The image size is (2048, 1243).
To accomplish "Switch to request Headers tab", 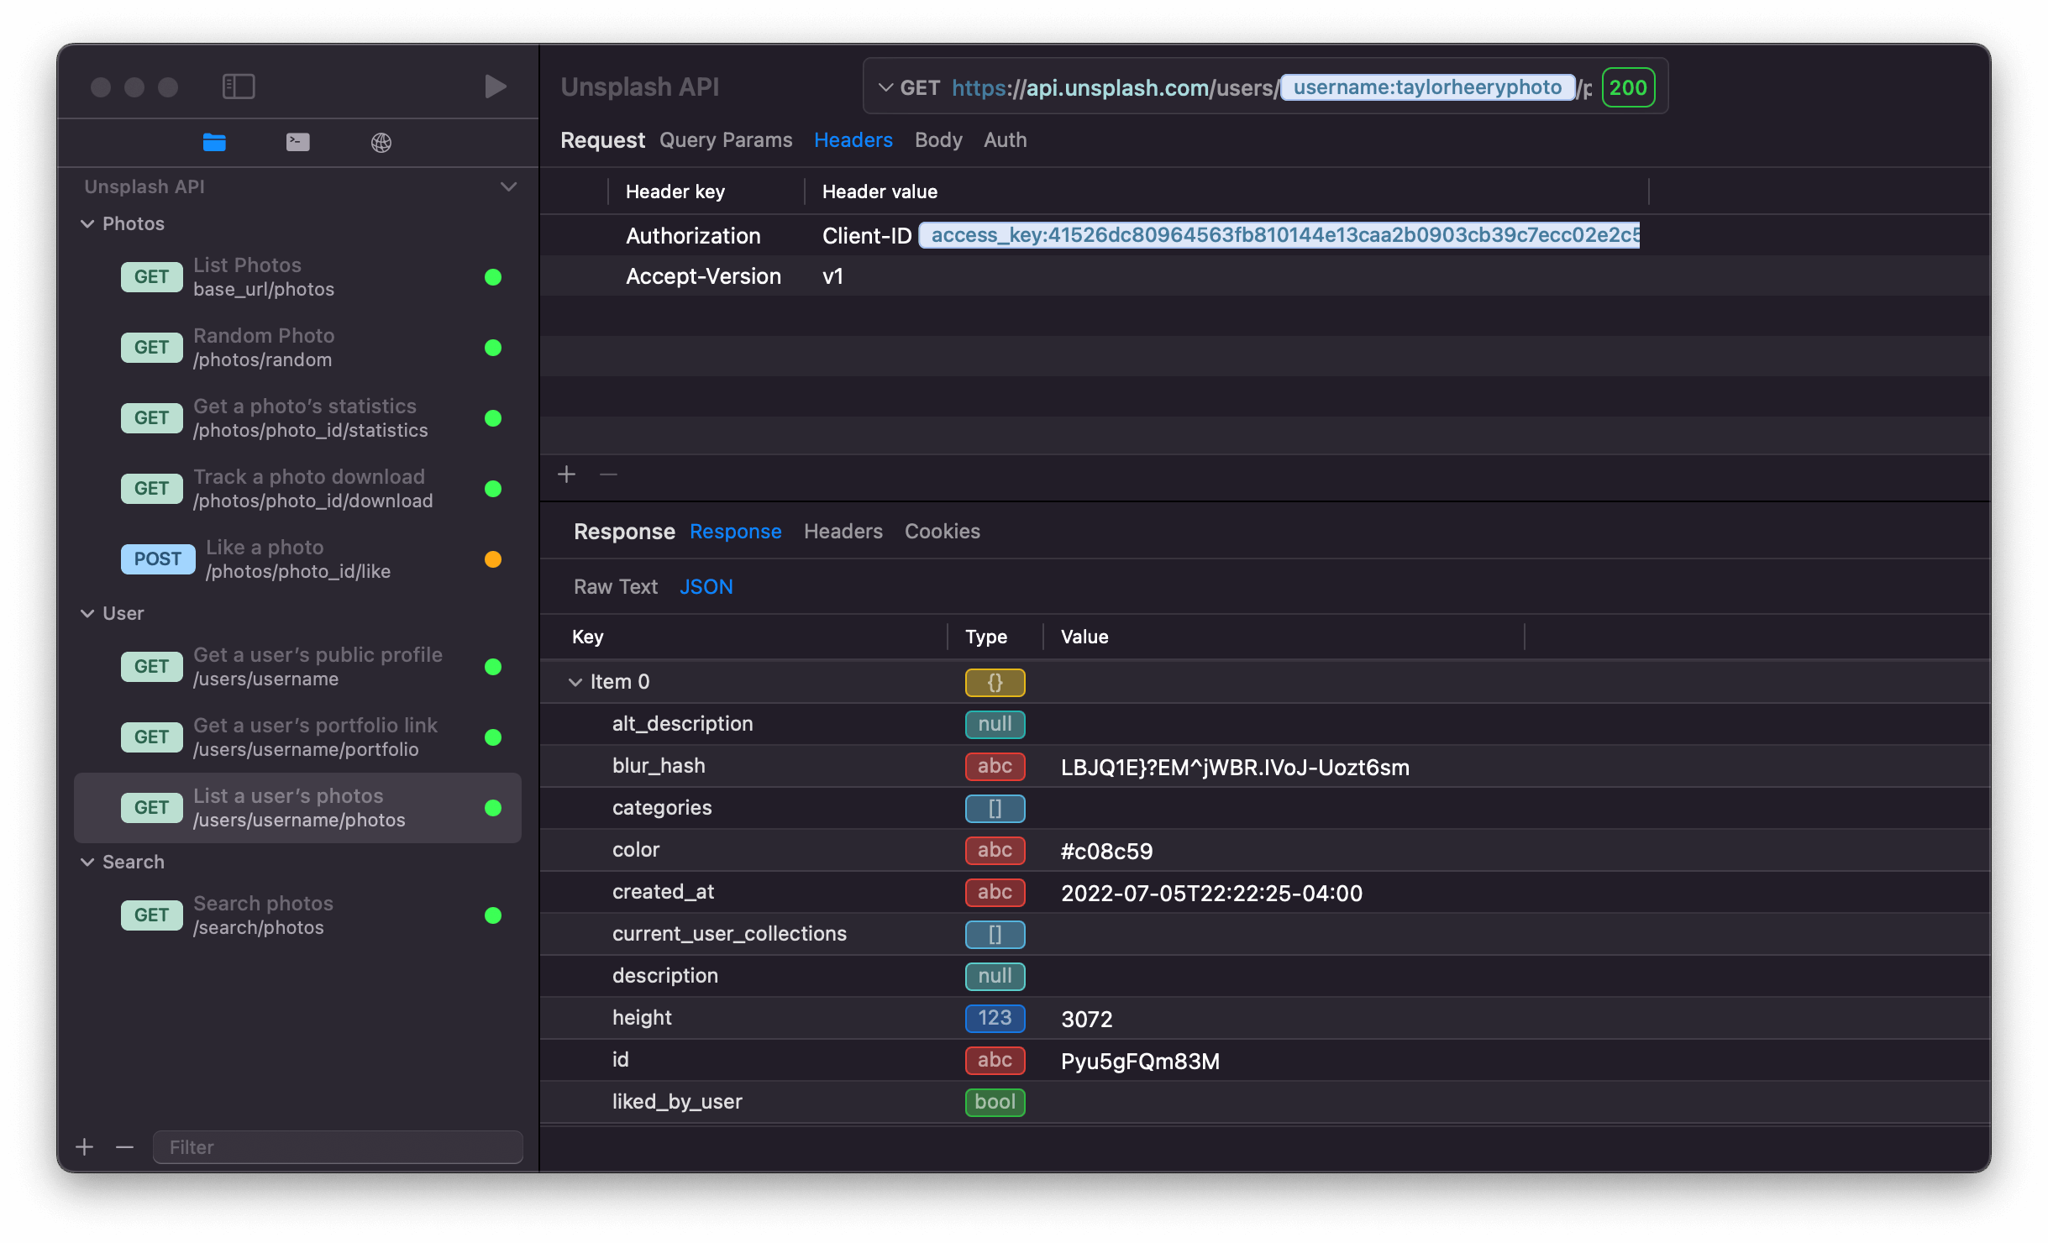I will click(853, 140).
